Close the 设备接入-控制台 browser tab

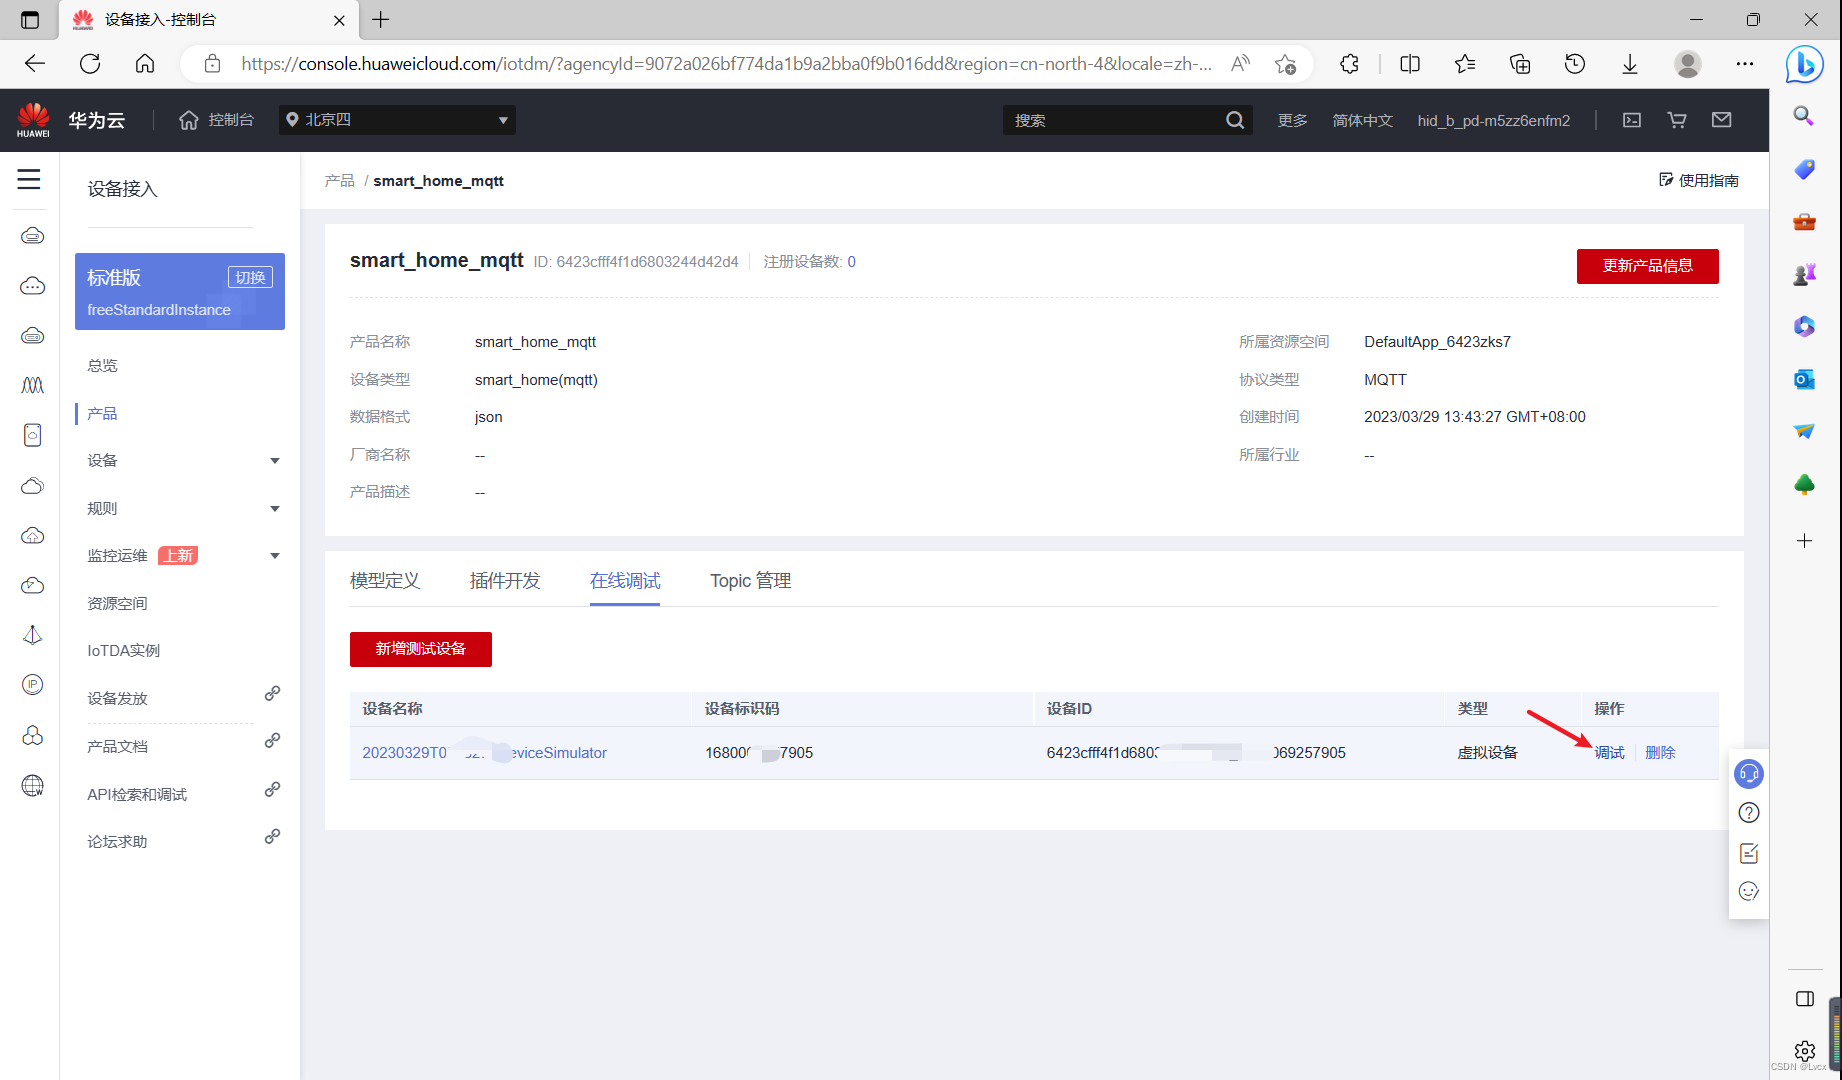coord(339,20)
